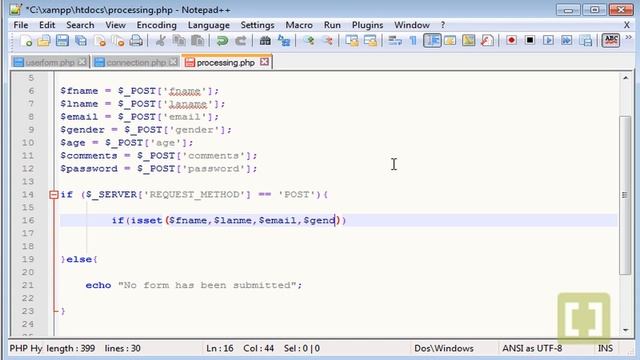Screen dimensions: 640x360
Task: Close the connection.php tab
Action: [x=173, y=62]
